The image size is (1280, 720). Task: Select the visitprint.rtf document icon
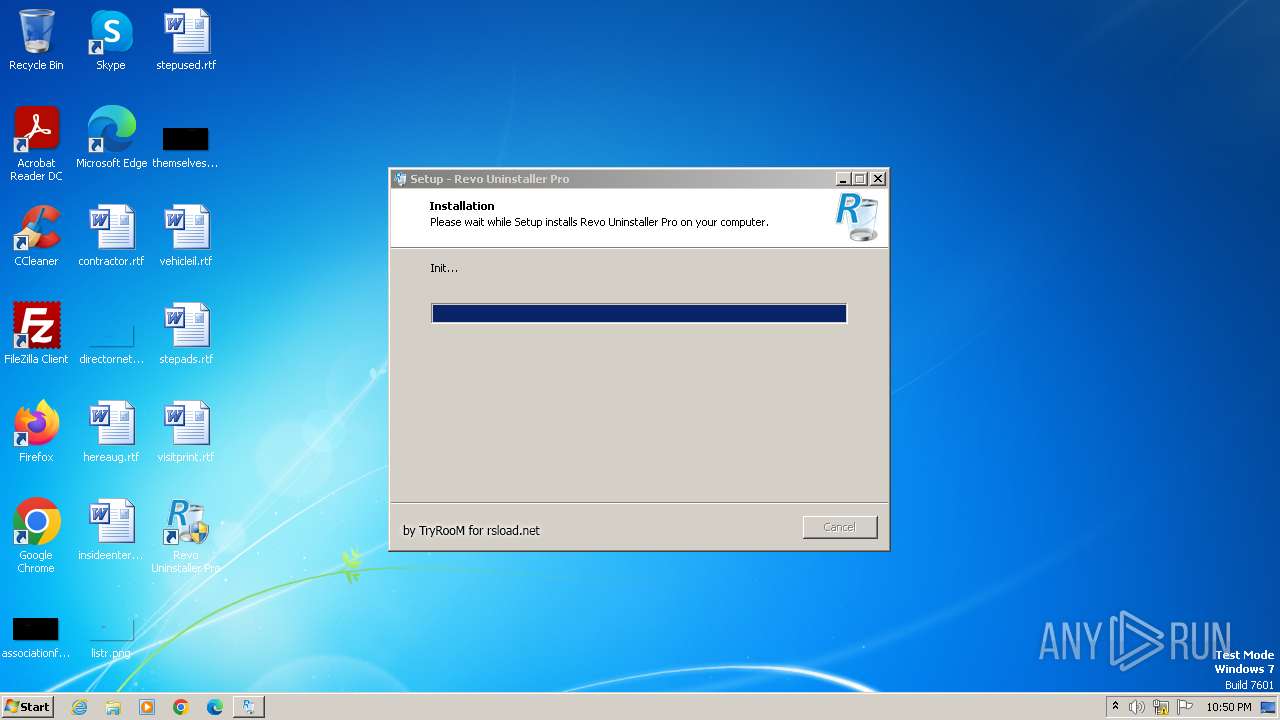[186, 432]
